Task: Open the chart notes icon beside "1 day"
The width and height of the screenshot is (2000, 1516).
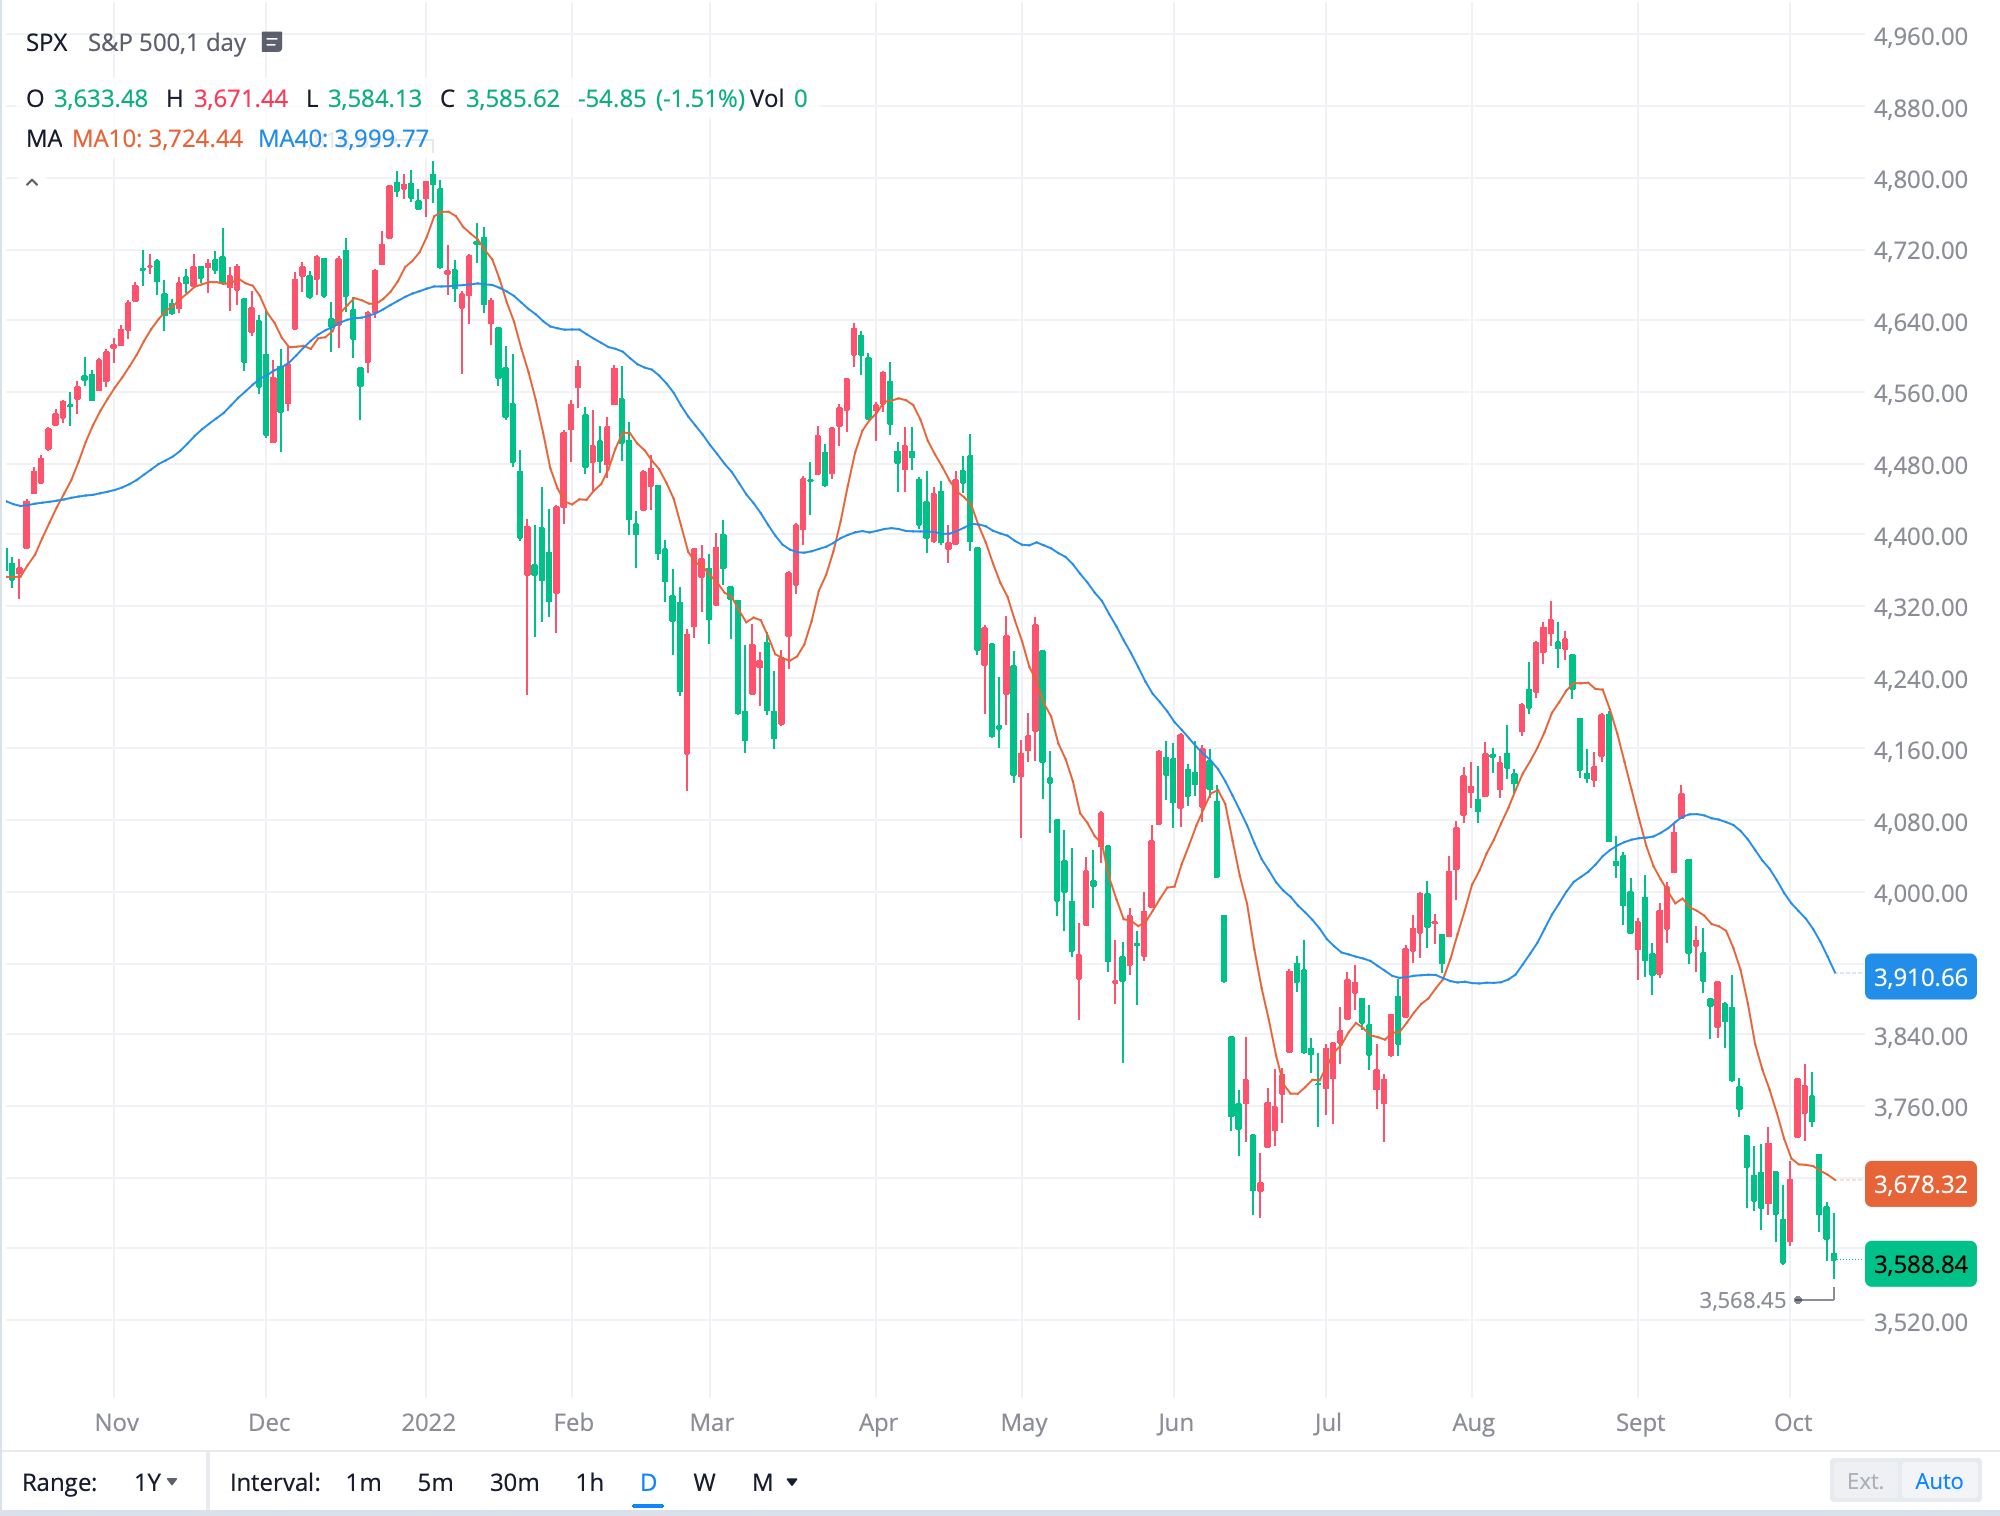Action: tap(270, 43)
